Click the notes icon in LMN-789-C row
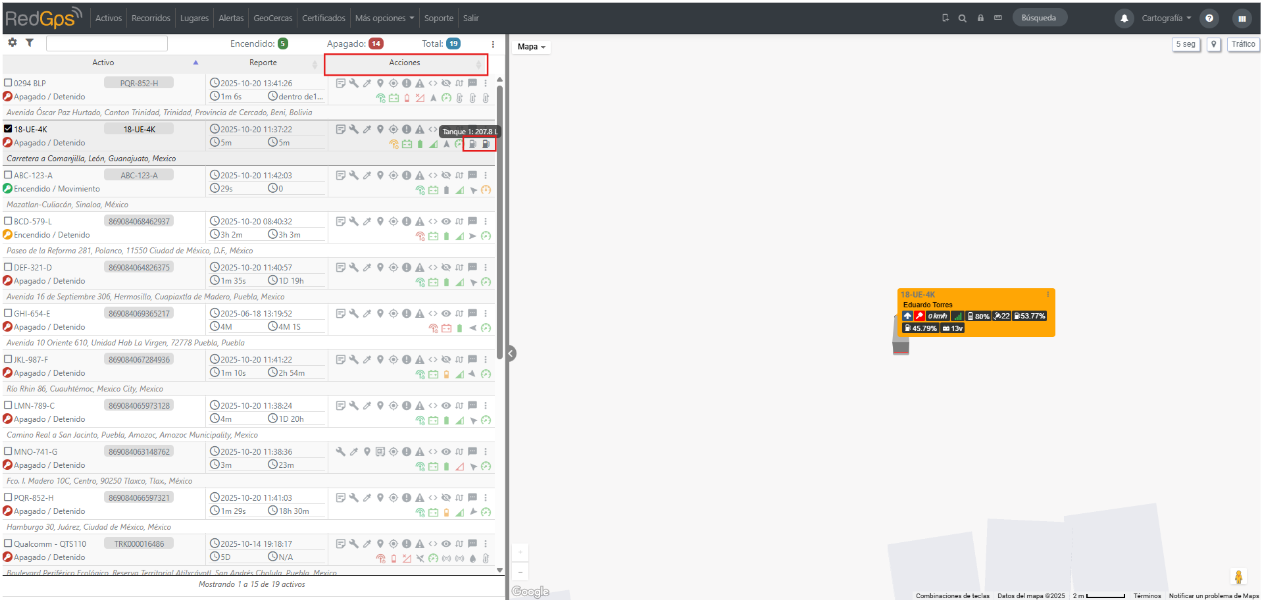The image size is (1267, 602). click(x=341, y=405)
